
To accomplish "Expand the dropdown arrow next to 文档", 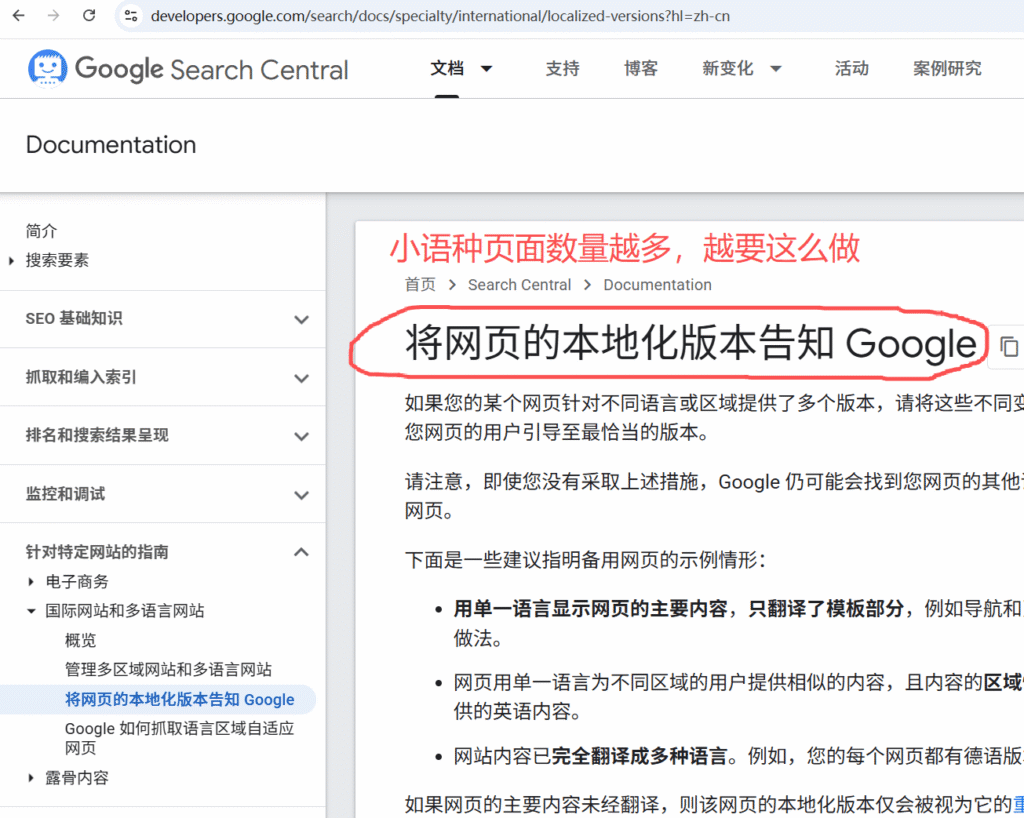I will click(487, 69).
